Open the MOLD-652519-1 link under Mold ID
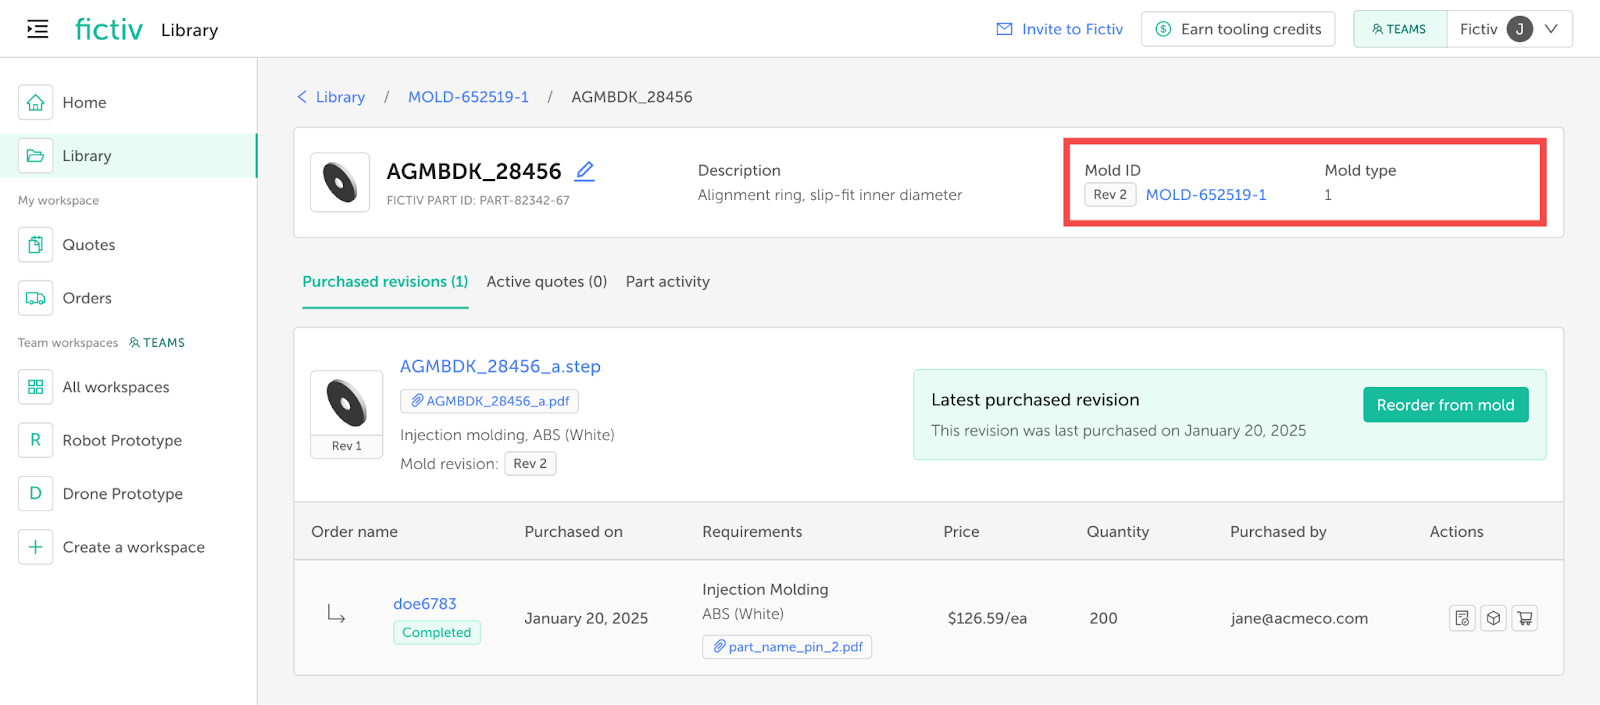 click(x=1205, y=195)
